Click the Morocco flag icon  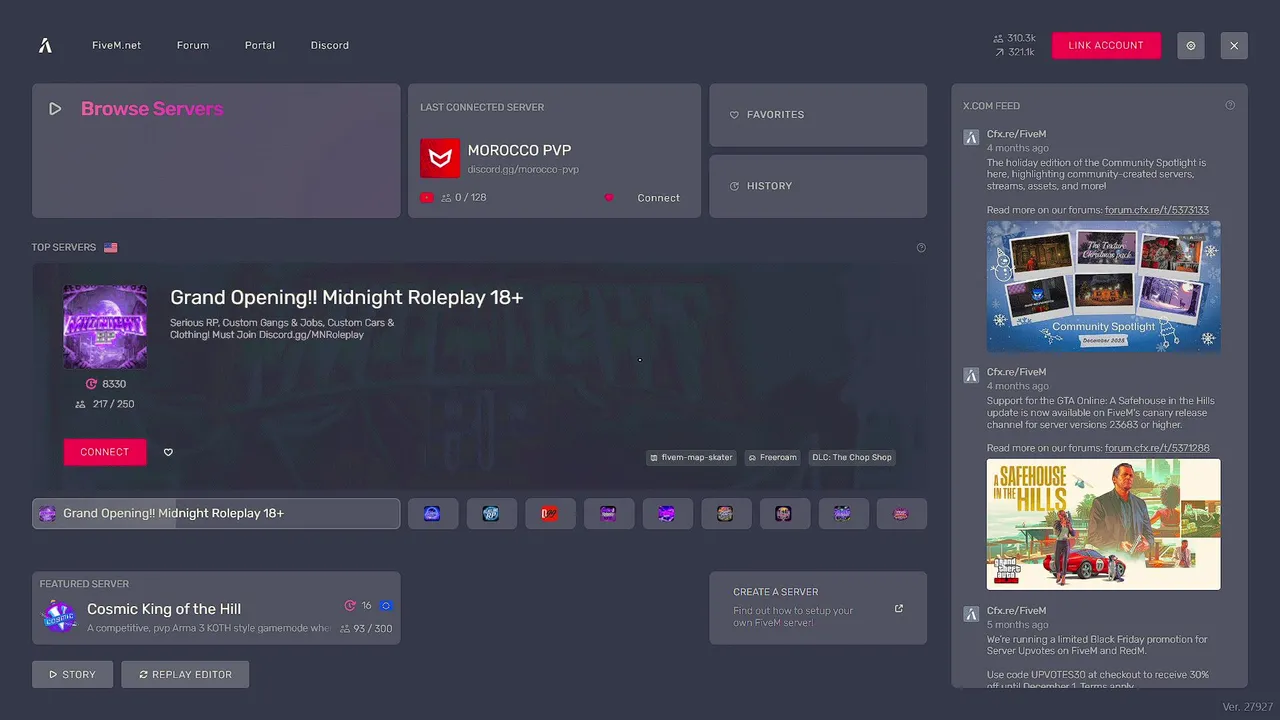click(427, 198)
